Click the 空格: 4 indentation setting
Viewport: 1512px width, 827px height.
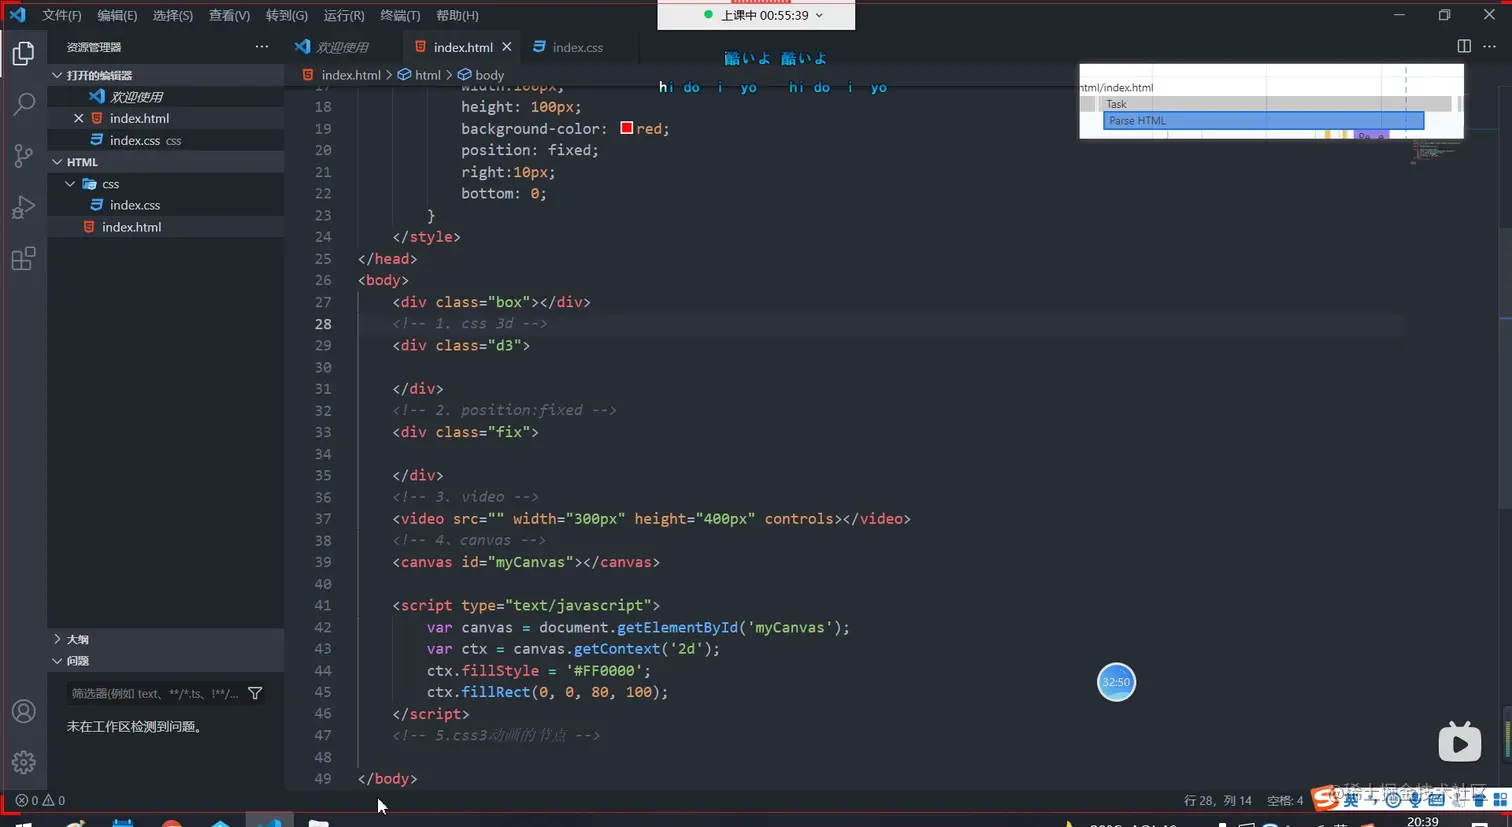1285,800
